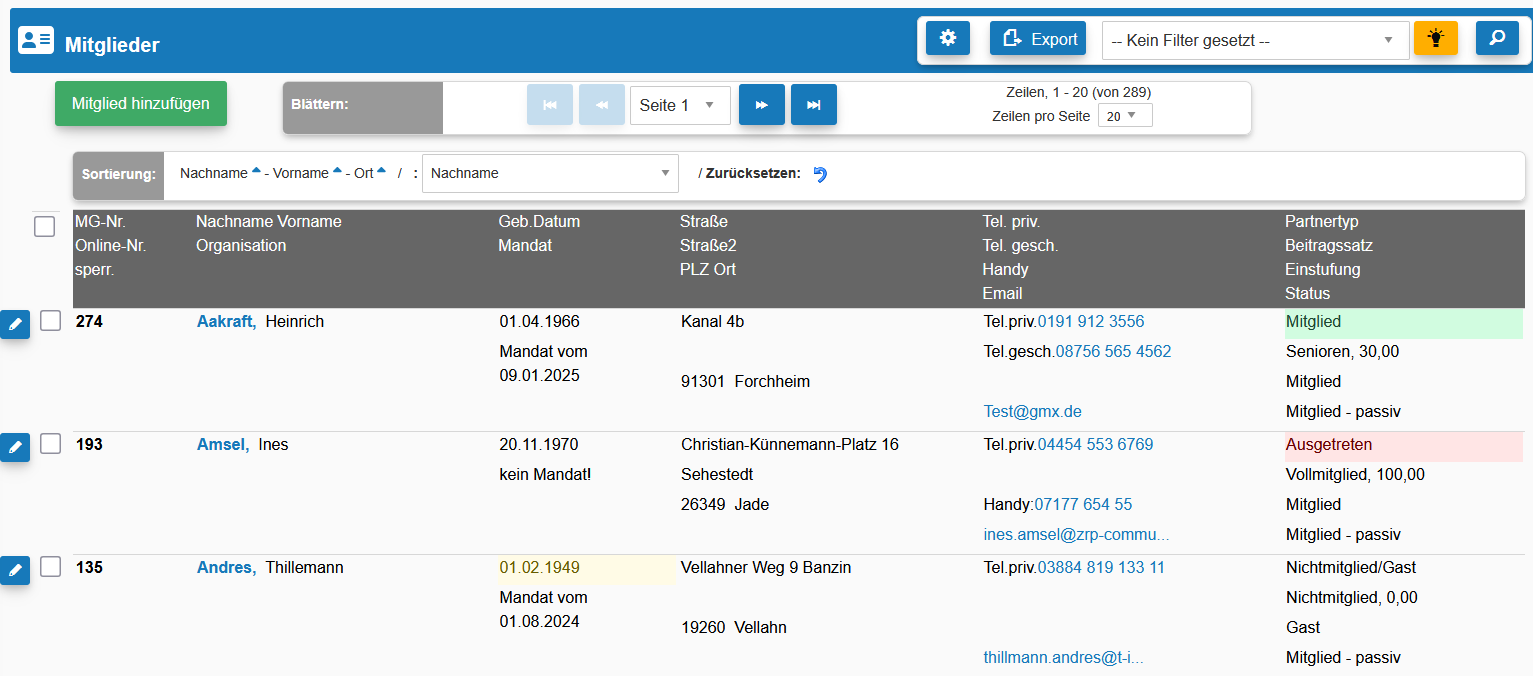Click the 'Straße' column header
This screenshot has height=676, width=1533.
(704, 221)
